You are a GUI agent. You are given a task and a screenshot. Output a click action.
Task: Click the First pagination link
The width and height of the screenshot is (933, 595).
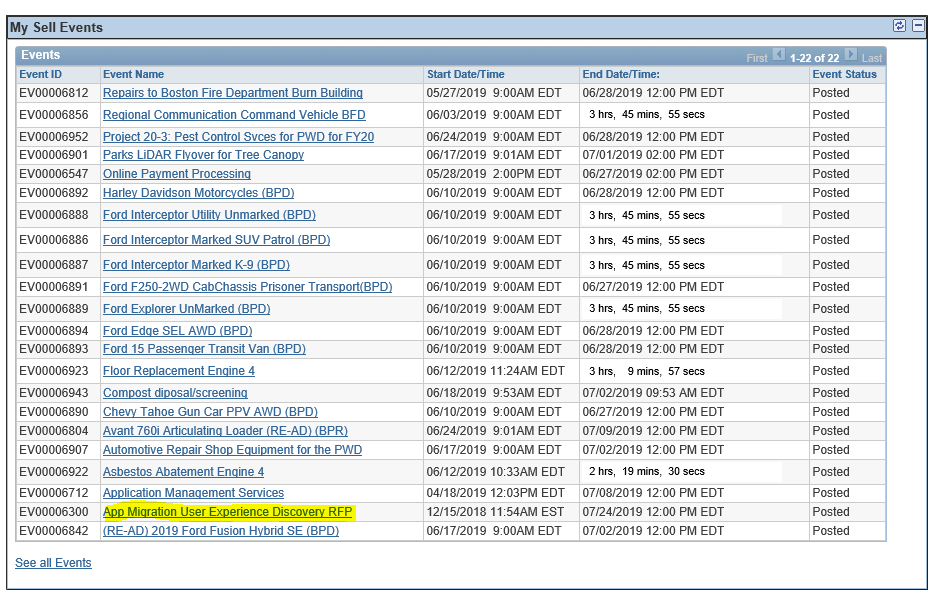[x=757, y=58]
